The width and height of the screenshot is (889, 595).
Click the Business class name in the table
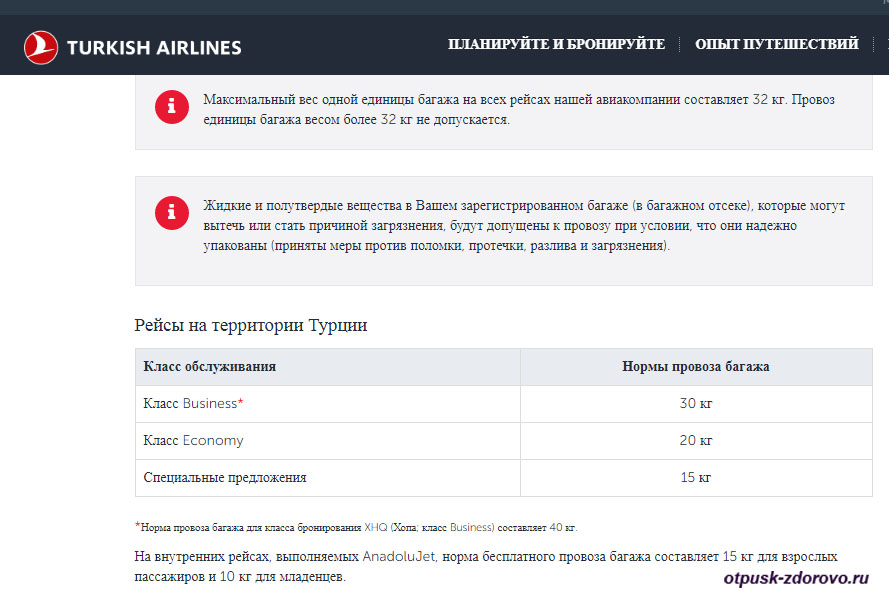pyautogui.click(x=210, y=404)
